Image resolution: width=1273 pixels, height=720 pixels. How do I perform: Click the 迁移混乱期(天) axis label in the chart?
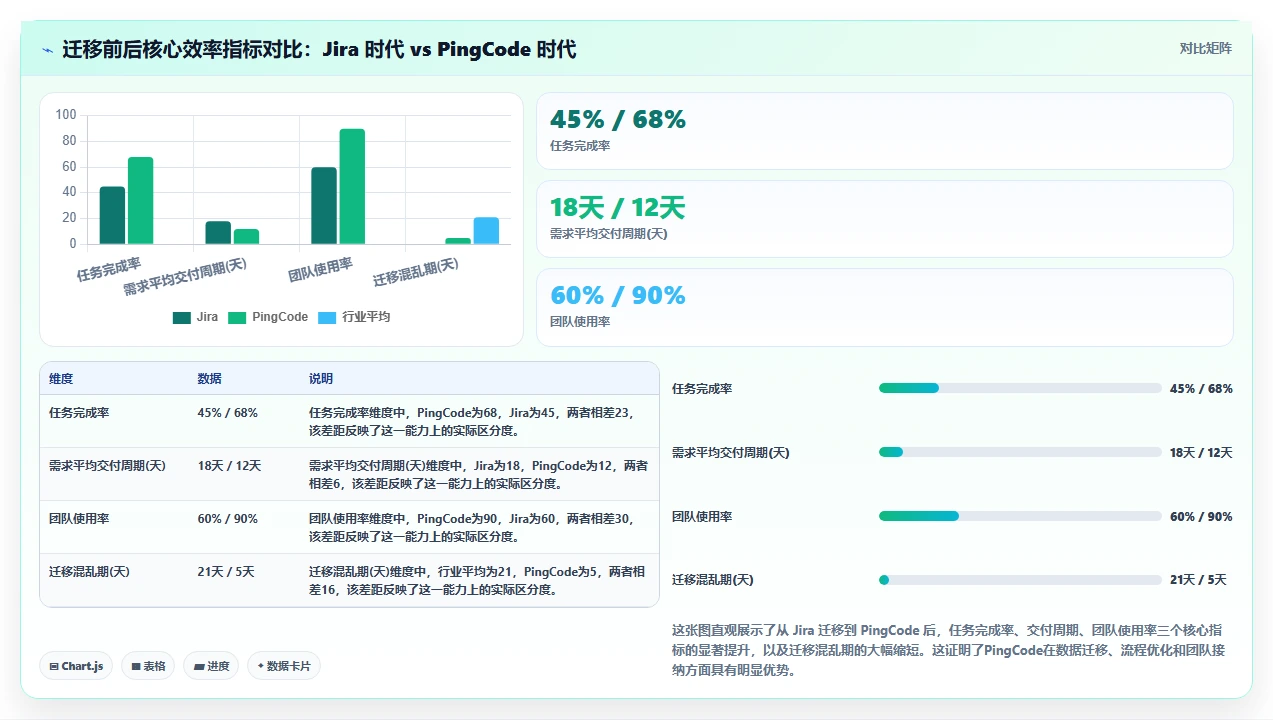[416, 272]
